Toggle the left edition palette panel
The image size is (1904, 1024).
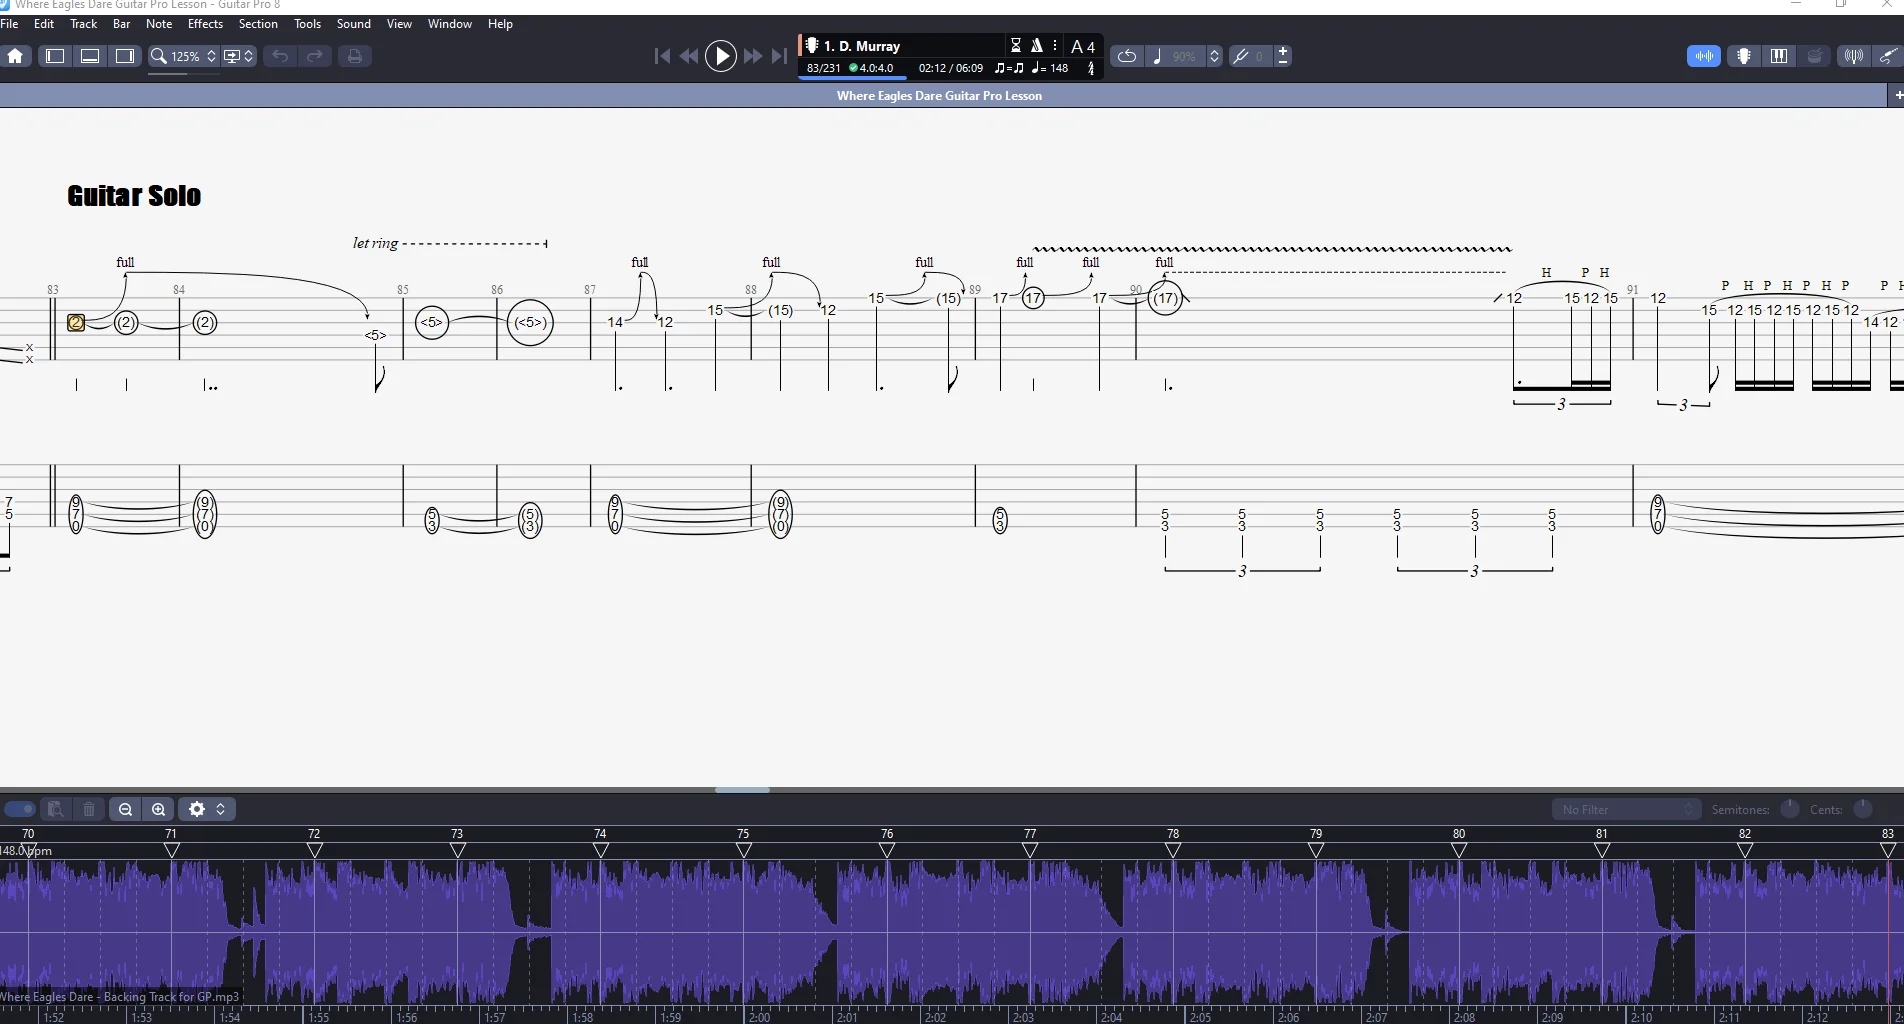click(55, 56)
